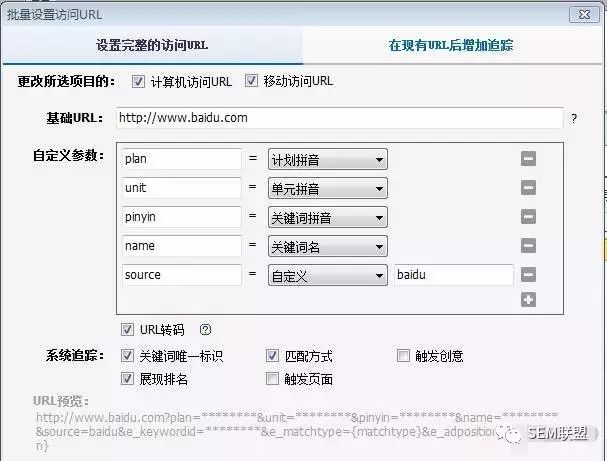Open the 自定义 dropdown for source
This screenshot has width=607, height=461.
tap(328, 275)
